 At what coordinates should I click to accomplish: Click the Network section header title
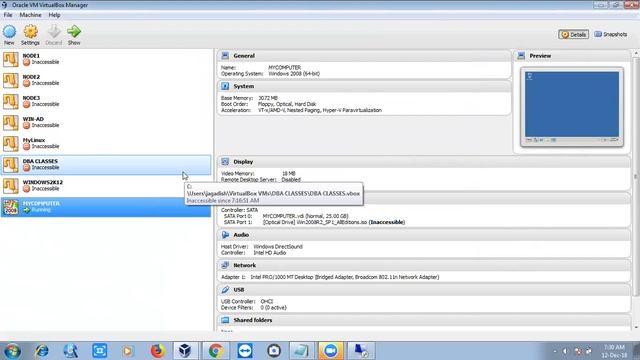coord(244,265)
